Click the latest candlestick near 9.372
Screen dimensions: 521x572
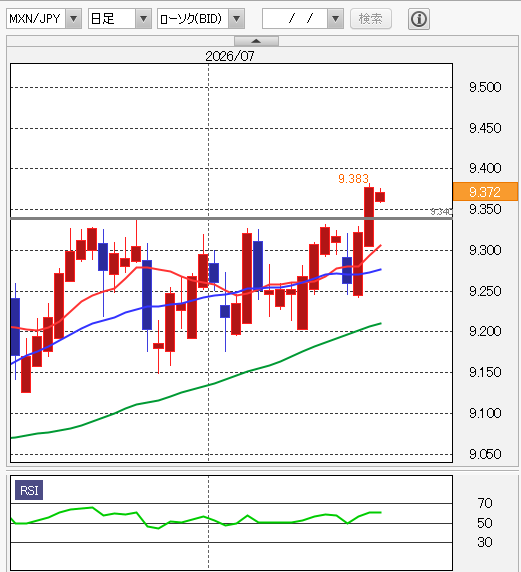(x=380, y=197)
